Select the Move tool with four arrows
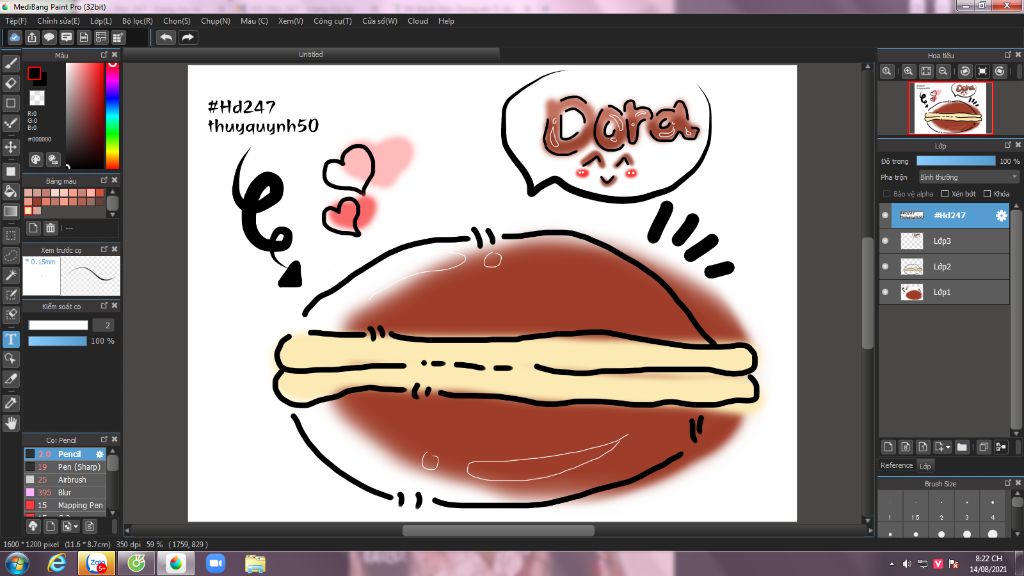The height and width of the screenshot is (576, 1024). [10, 148]
